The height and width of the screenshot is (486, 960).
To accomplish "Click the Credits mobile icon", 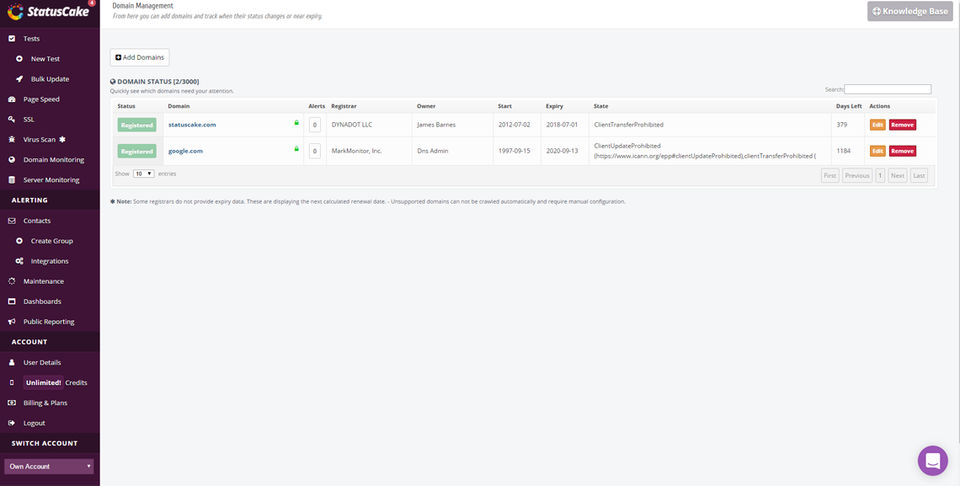I will 12,383.
